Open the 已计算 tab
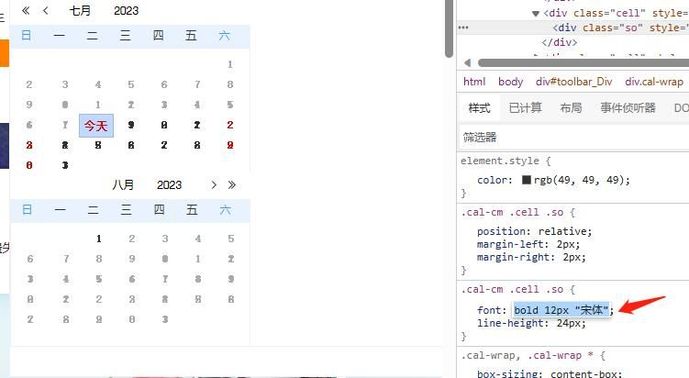The image size is (689, 378). [x=525, y=108]
